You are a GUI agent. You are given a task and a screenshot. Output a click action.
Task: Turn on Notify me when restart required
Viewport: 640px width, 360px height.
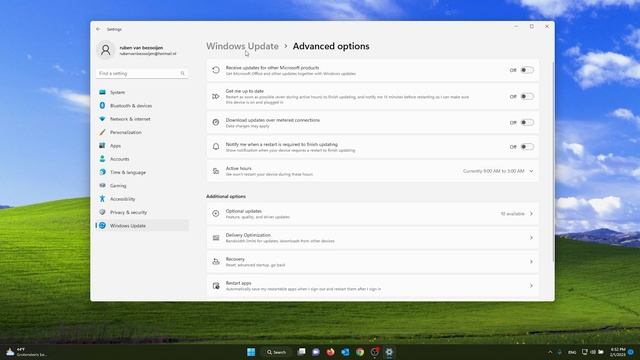pyautogui.click(x=527, y=147)
